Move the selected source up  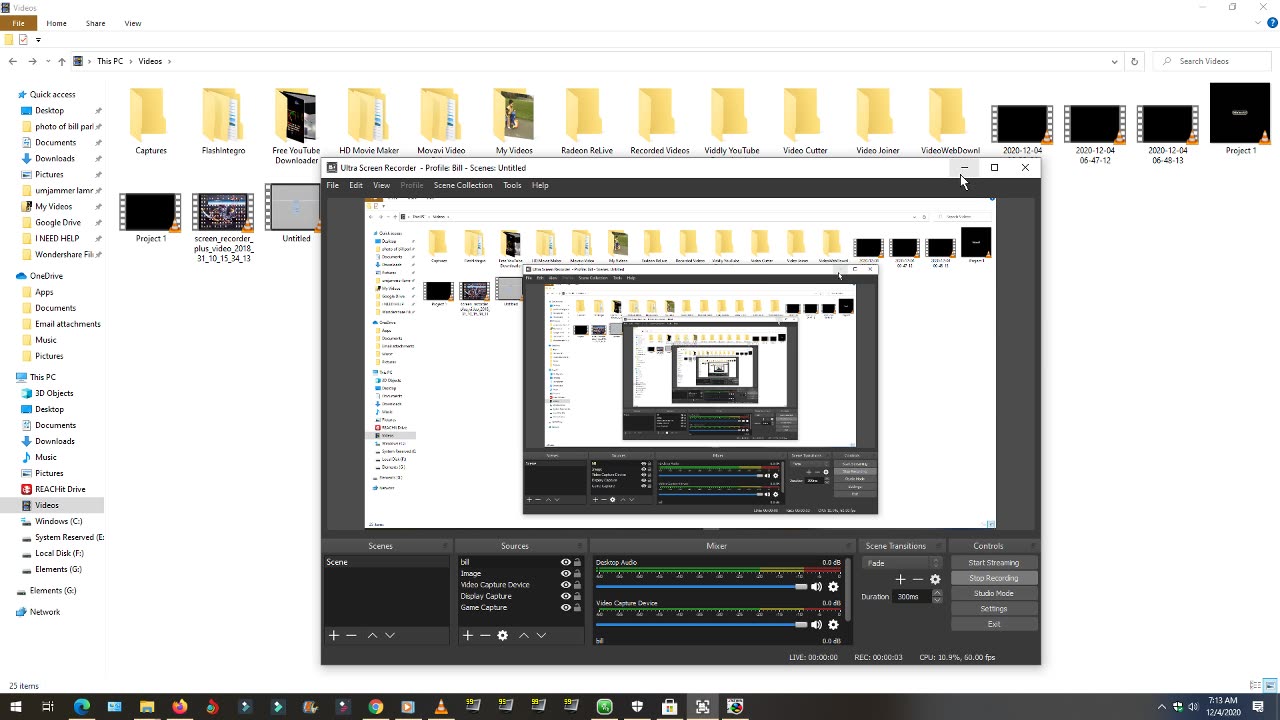[x=523, y=636]
